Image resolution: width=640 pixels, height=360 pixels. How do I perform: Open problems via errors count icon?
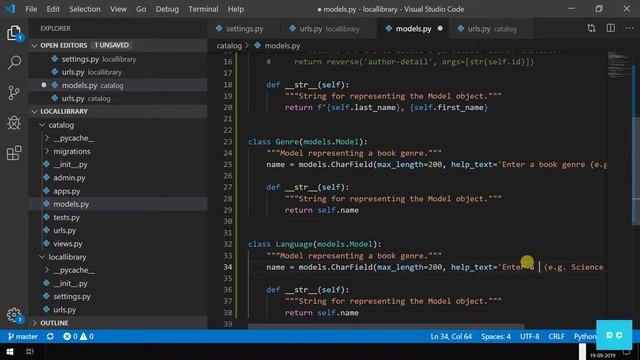point(70,336)
